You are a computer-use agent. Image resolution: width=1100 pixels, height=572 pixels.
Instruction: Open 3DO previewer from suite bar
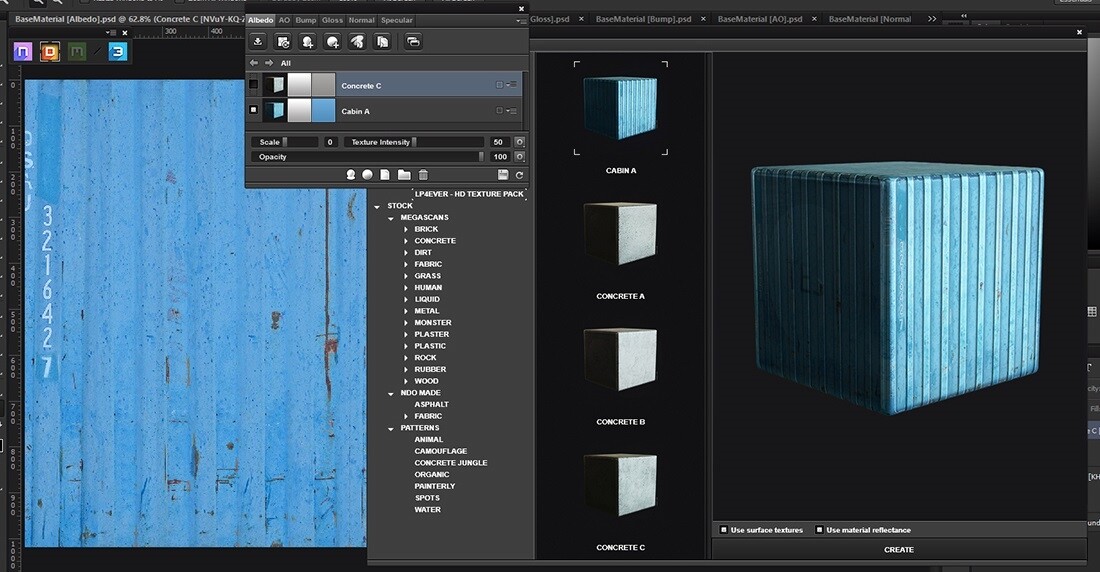coord(118,50)
